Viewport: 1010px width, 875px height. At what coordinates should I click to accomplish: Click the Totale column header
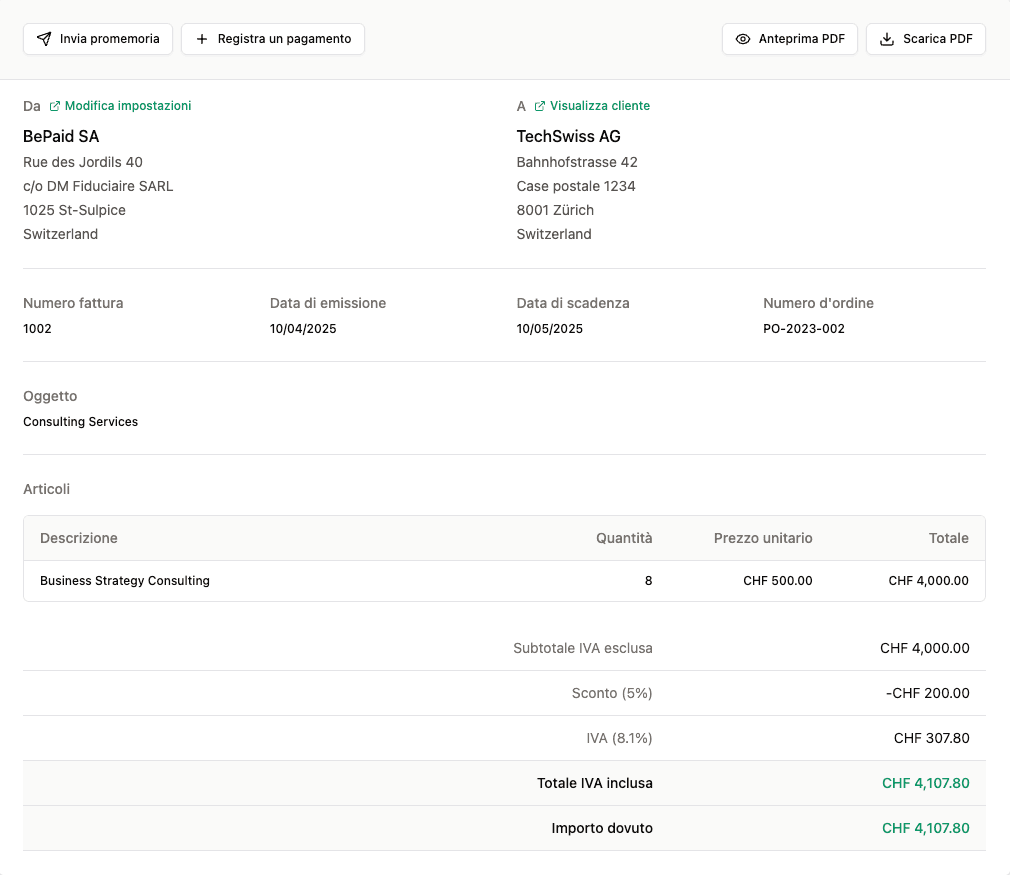coord(949,538)
